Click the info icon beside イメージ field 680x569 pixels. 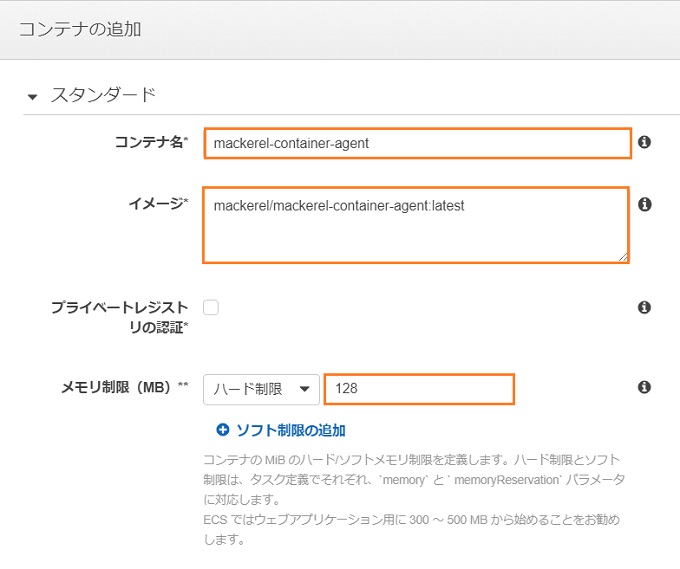[x=644, y=204]
